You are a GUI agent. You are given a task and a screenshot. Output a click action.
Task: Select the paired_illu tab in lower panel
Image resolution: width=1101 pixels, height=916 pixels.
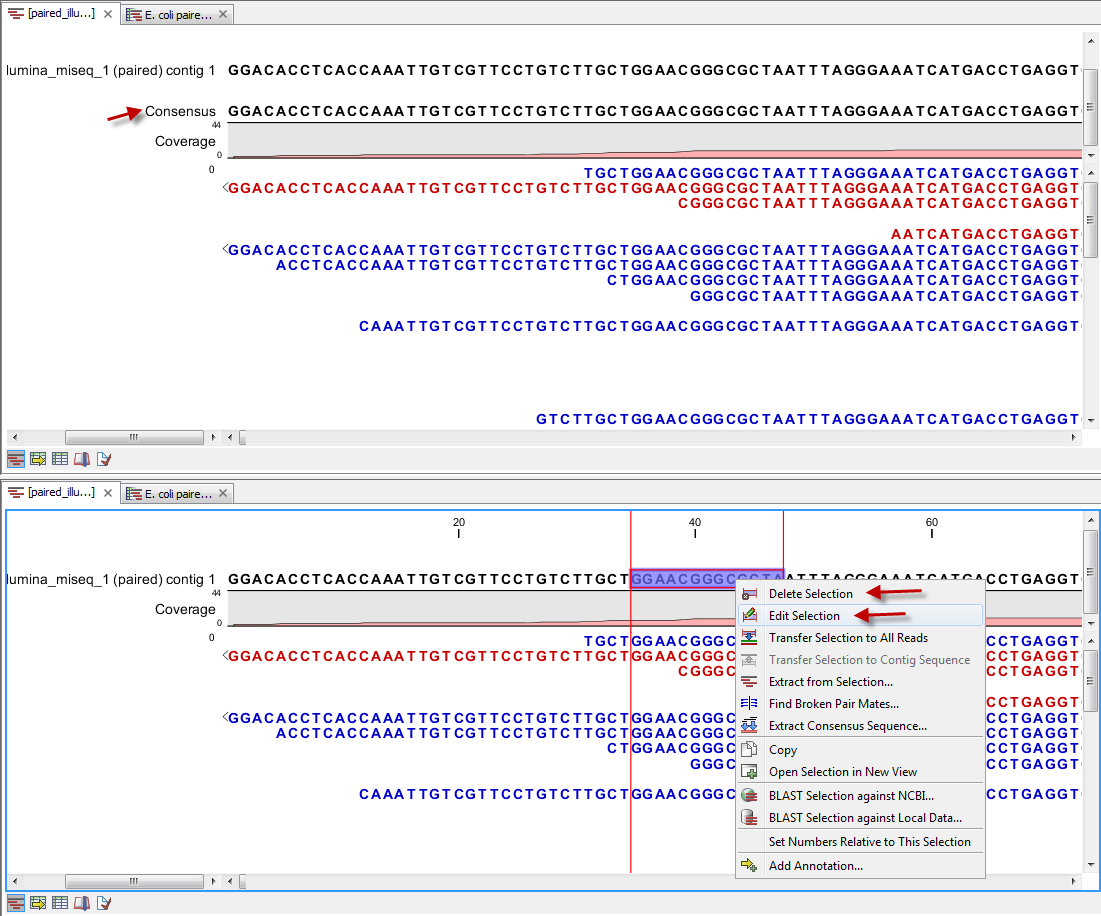pyautogui.click(x=60, y=492)
